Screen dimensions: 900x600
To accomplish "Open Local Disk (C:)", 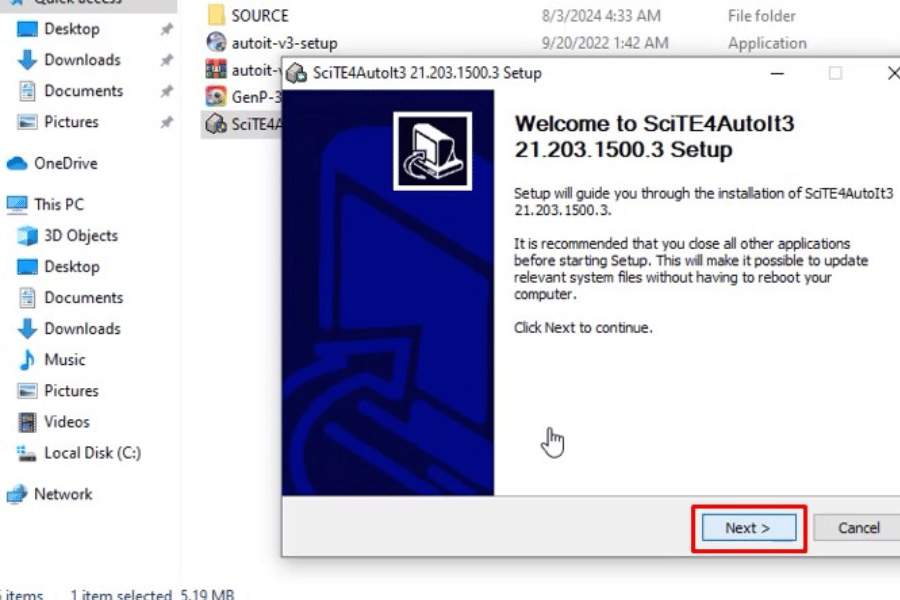I will pyautogui.click(x=92, y=452).
